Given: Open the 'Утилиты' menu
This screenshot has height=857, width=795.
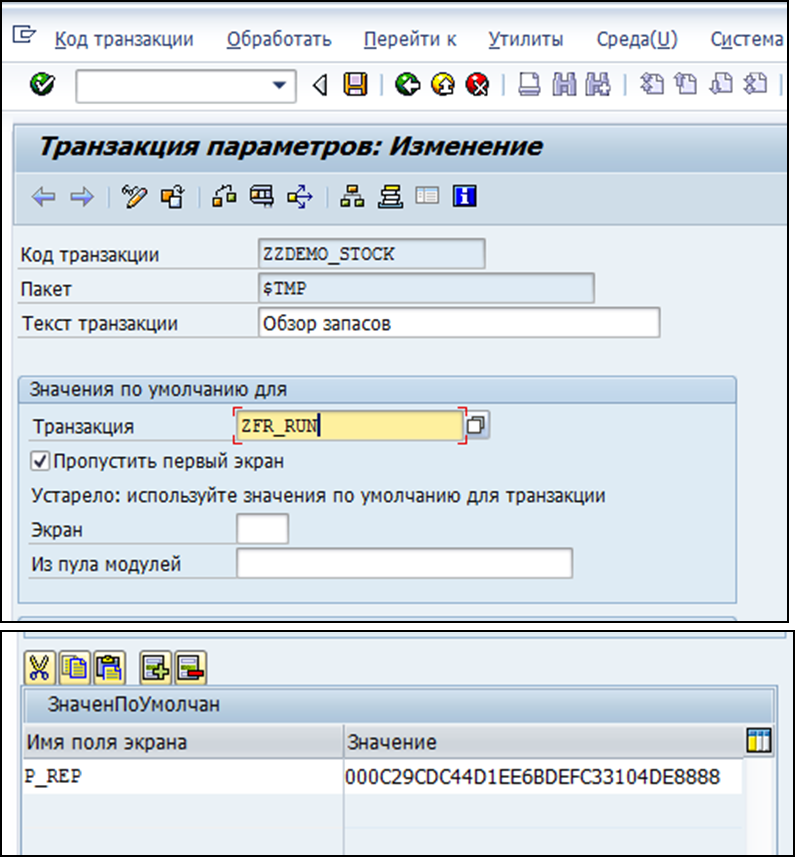Looking at the screenshot, I should click(525, 40).
